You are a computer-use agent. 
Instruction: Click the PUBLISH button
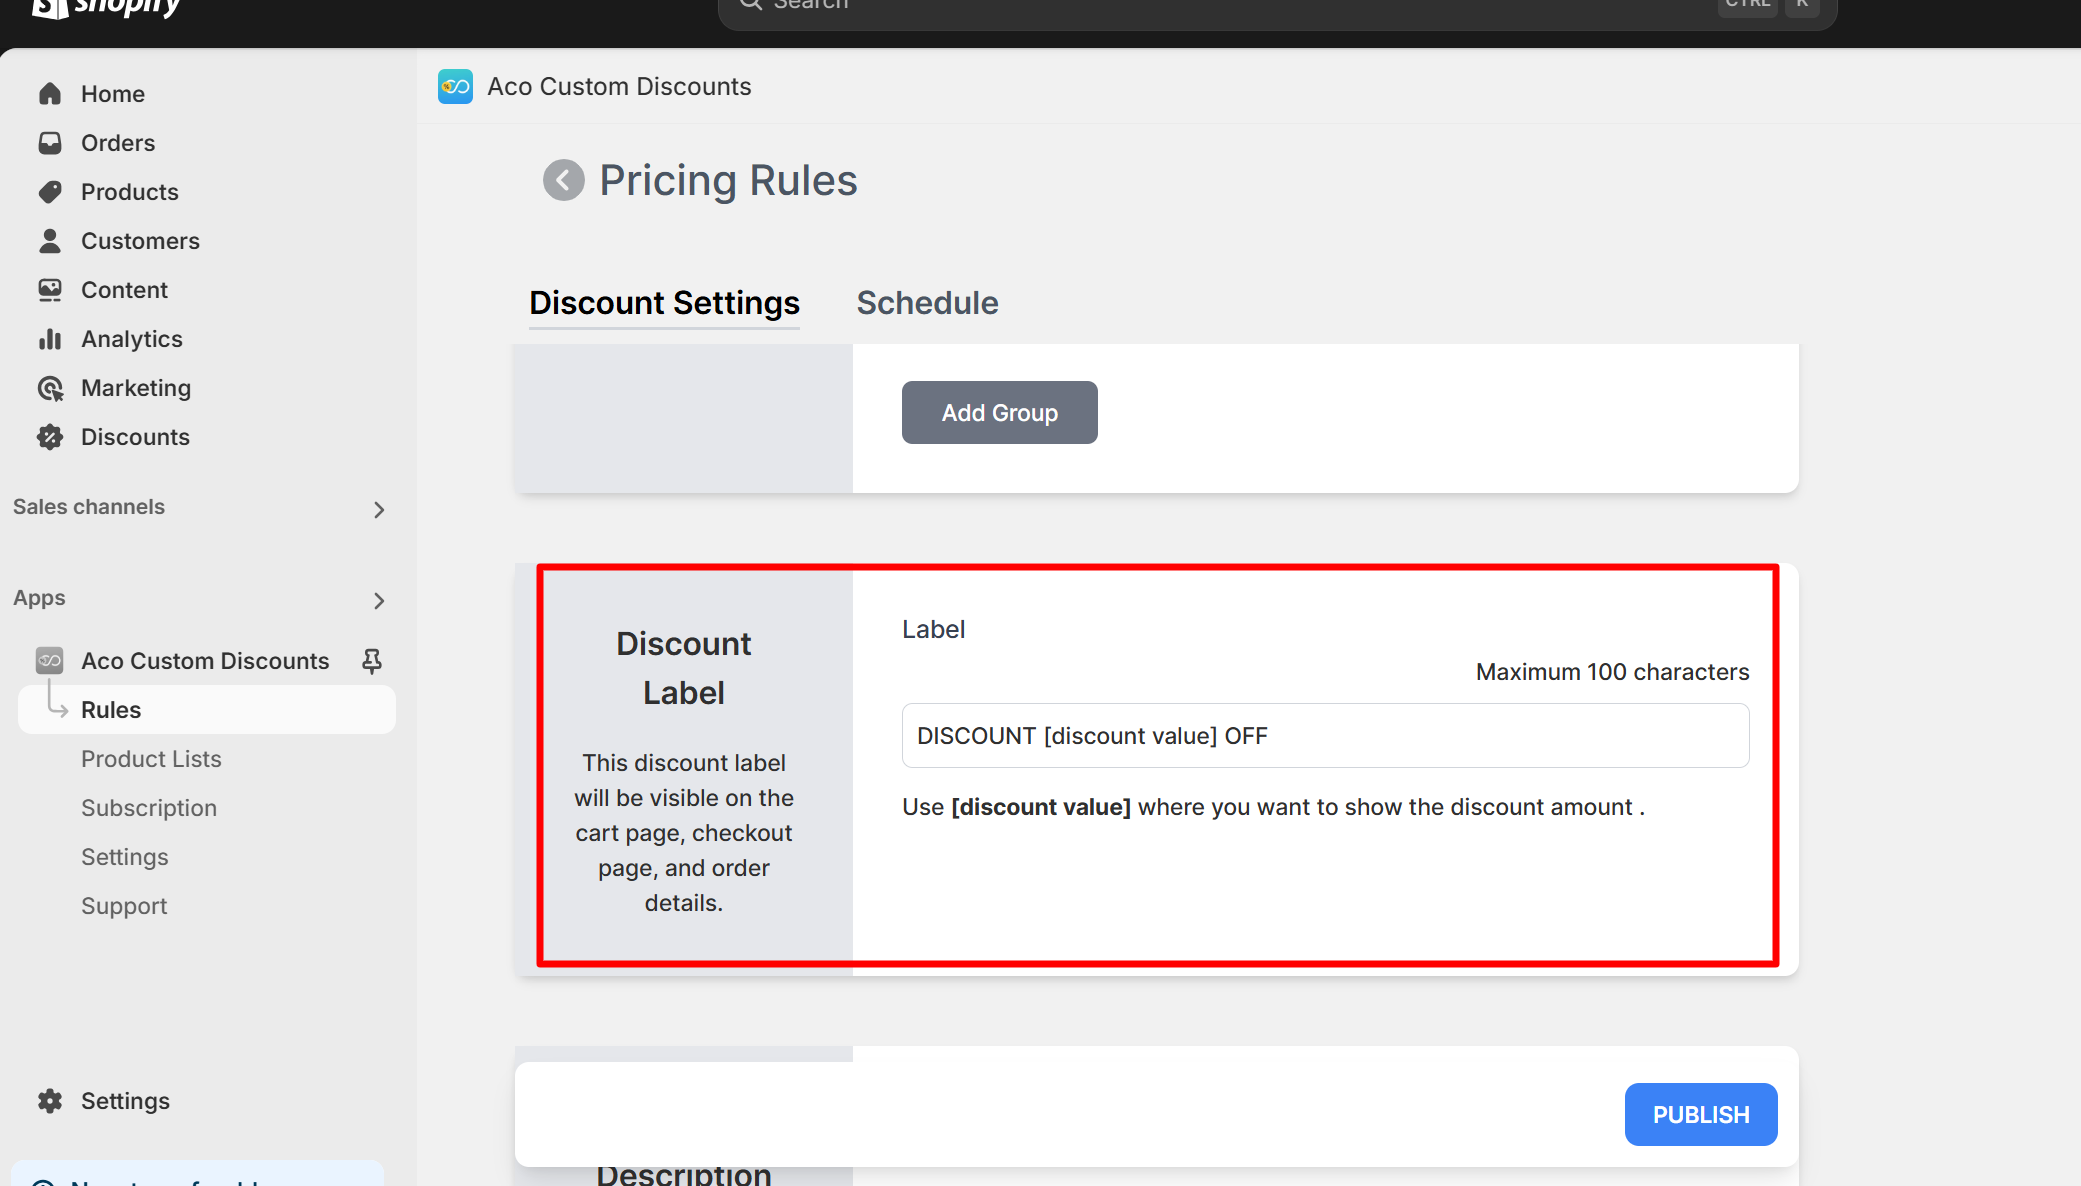point(1701,1115)
